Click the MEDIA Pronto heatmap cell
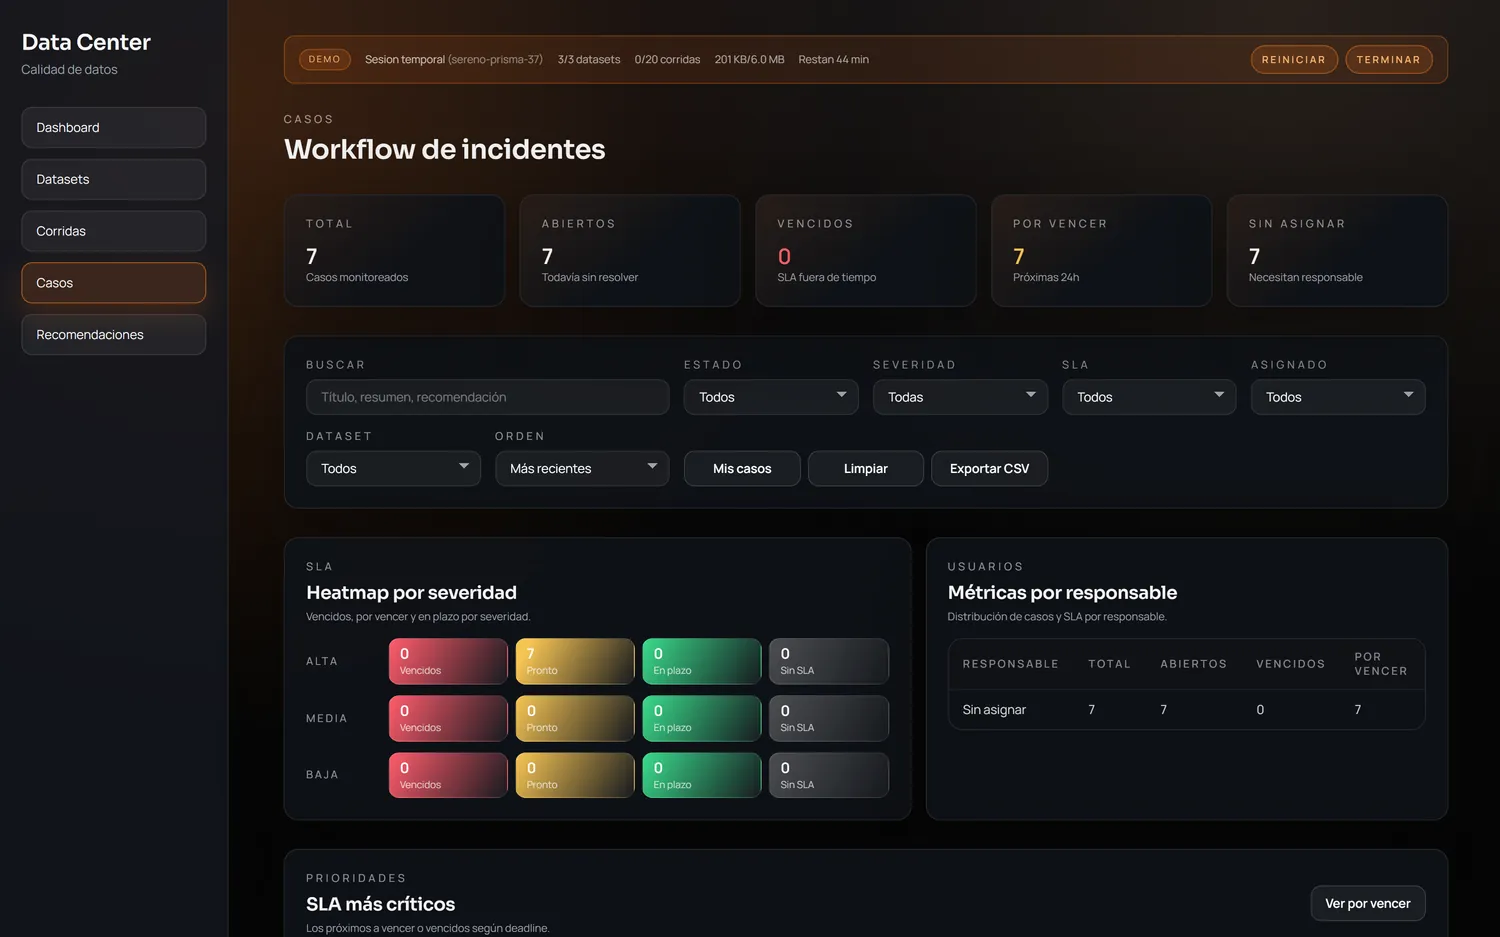The width and height of the screenshot is (1500, 937). 575,718
